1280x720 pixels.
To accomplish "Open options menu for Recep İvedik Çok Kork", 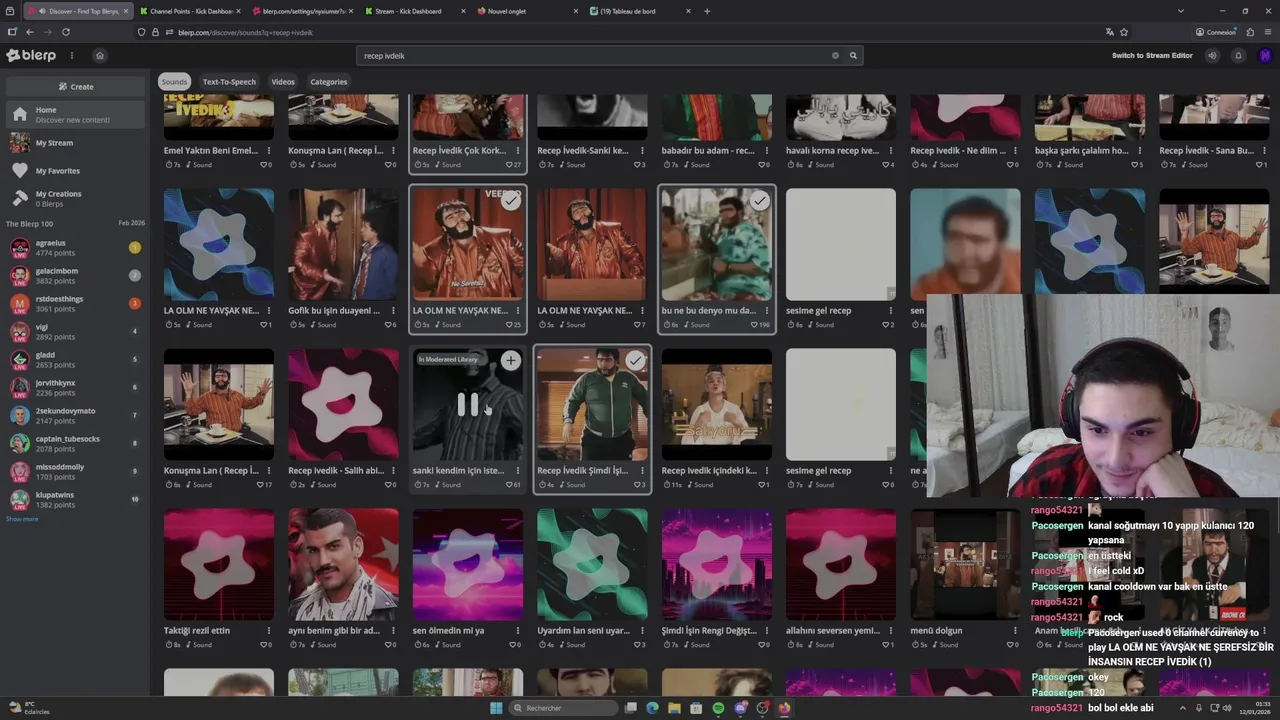I will (517, 151).
